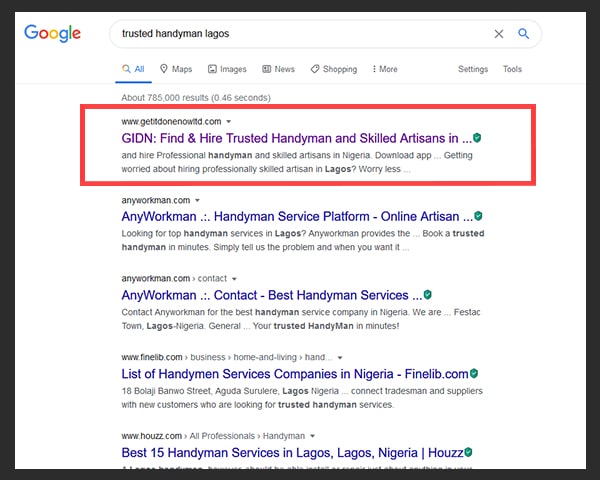
Task: Click the snippet beginning '18 Bolaji Banwo Street'
Action: point(302,398)
